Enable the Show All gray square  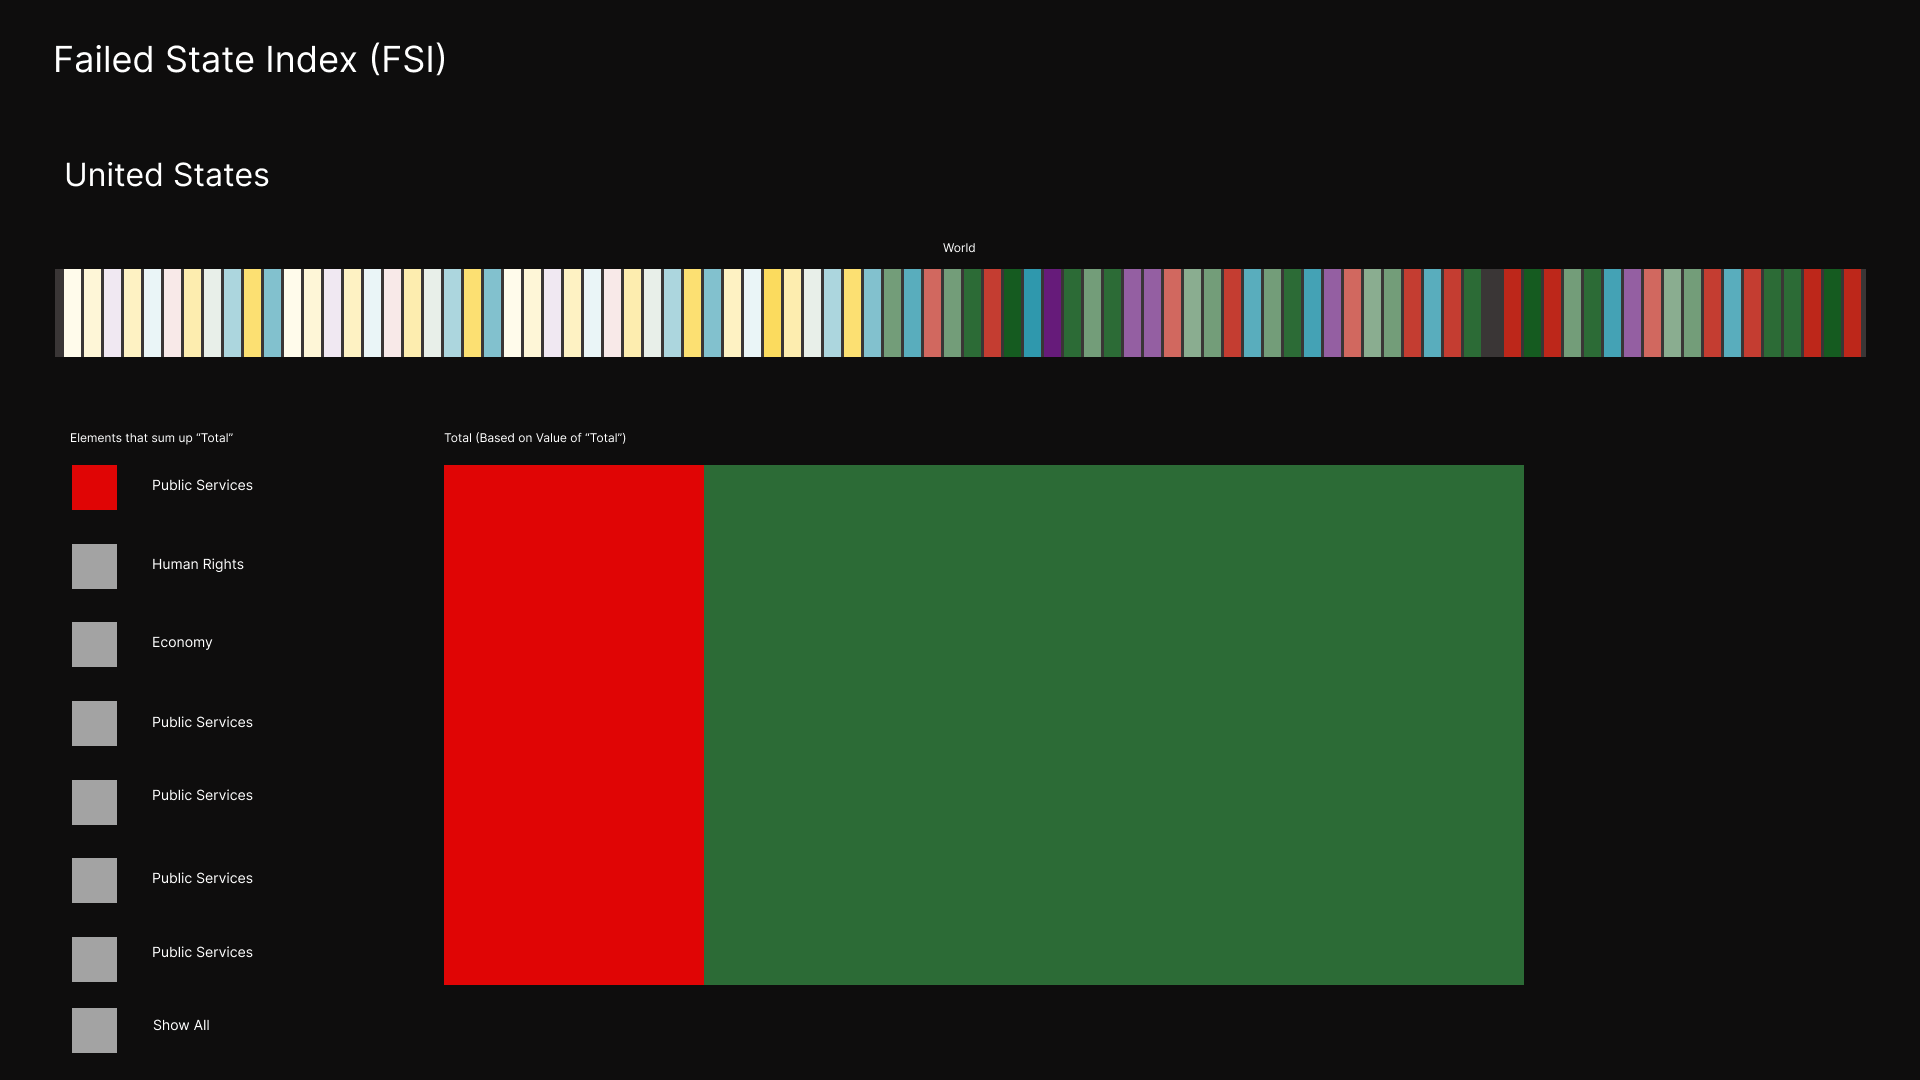[94, 1030]
